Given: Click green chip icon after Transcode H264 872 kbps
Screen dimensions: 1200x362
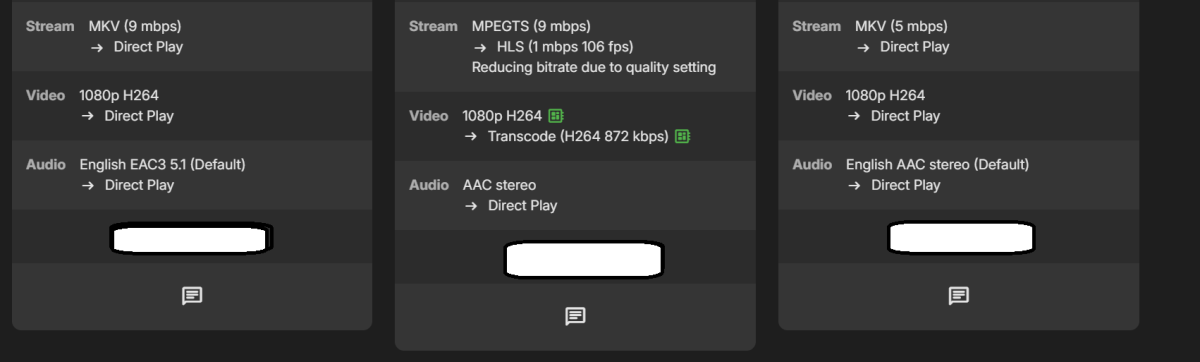Looking at the screenshot, I should (x=683, y=136).
